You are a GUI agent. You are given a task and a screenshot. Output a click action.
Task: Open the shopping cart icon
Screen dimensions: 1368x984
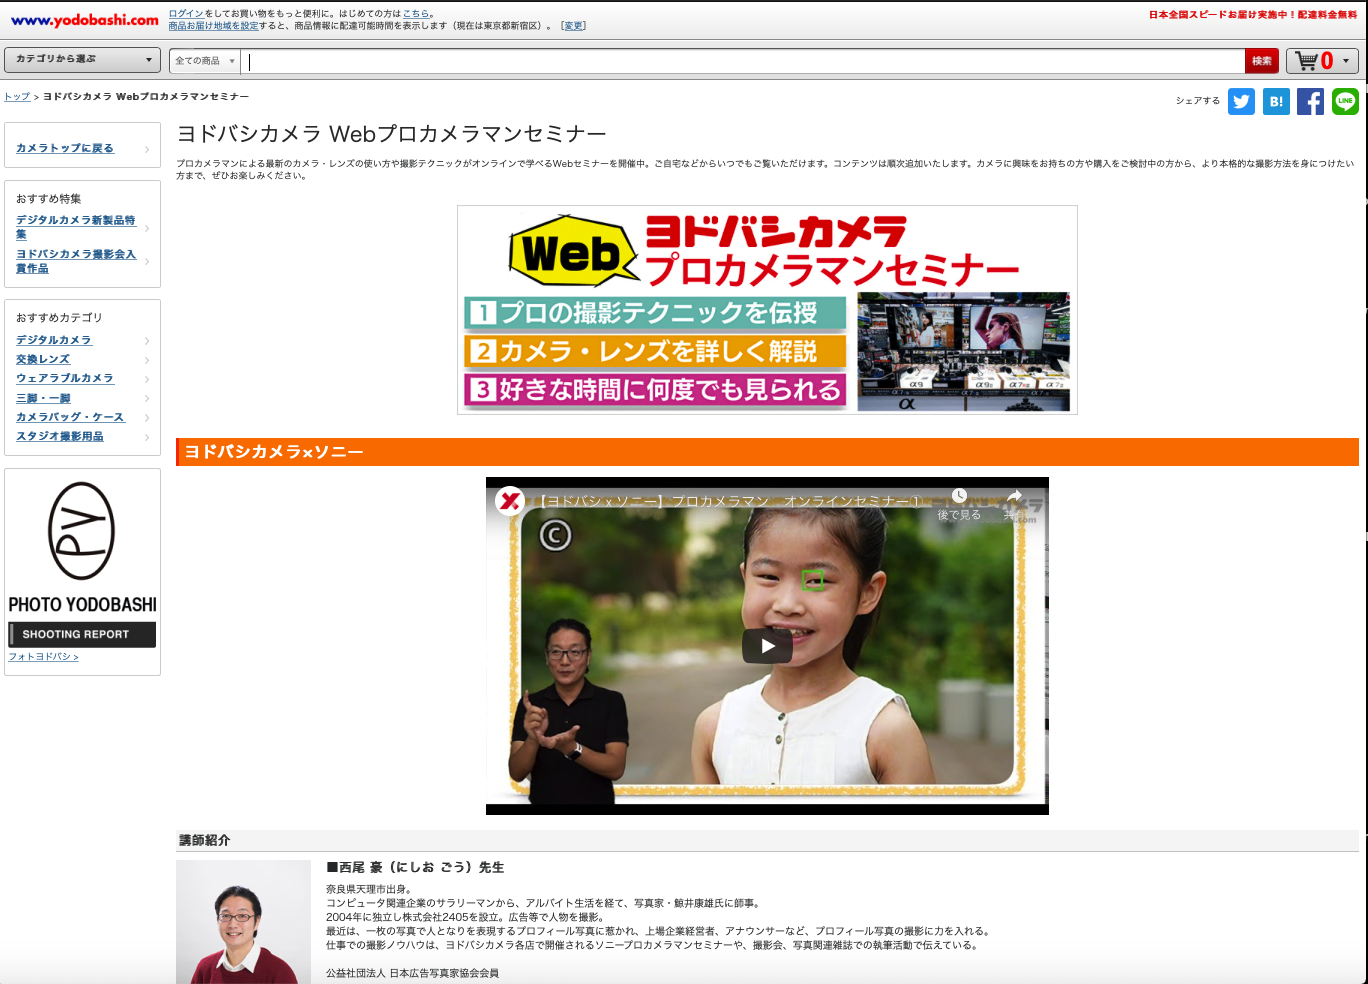(x=1306, y=61)
